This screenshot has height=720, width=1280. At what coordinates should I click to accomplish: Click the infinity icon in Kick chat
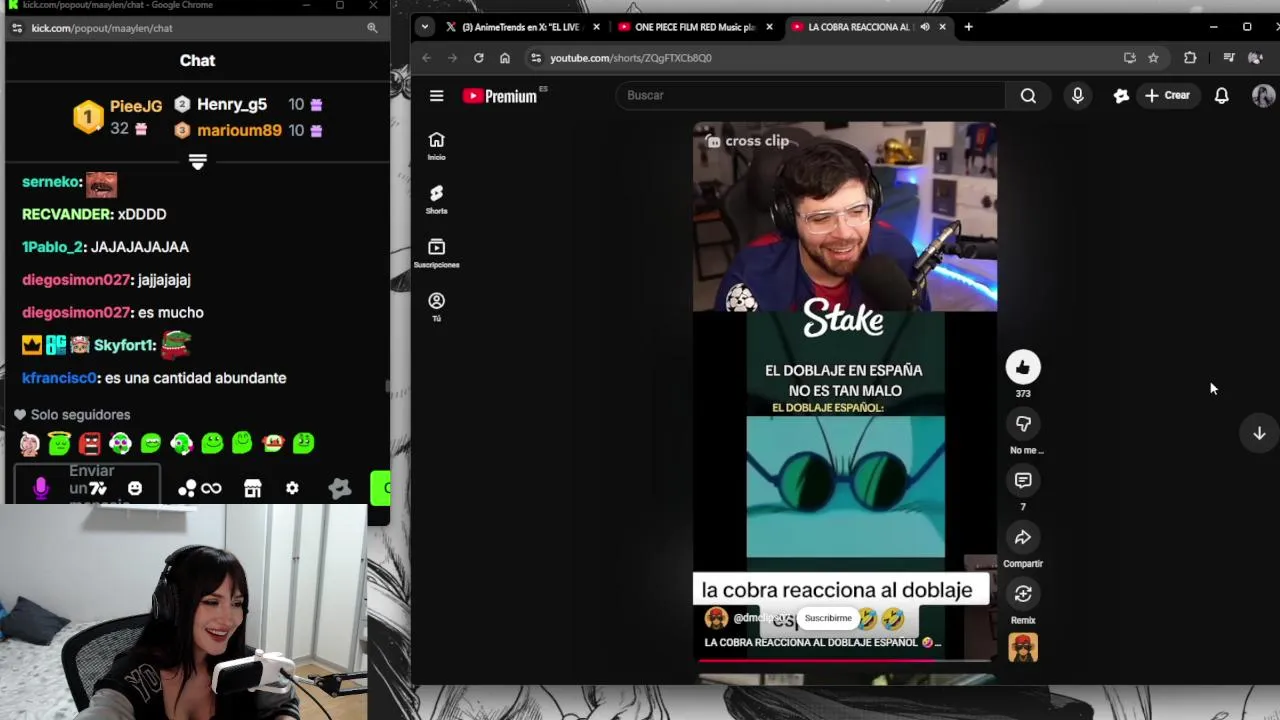(211, 488)
